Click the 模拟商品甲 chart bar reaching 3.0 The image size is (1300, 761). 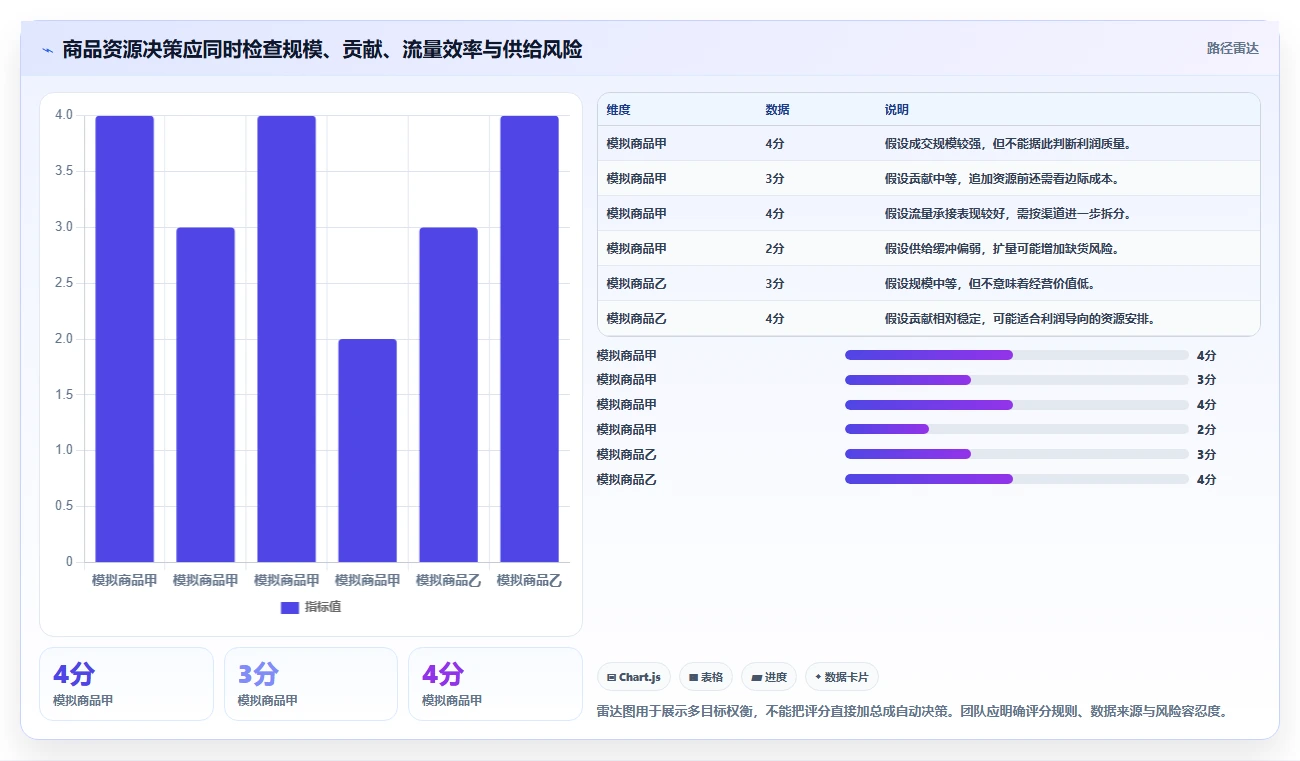pyautogui.click(x=205, y=395)
